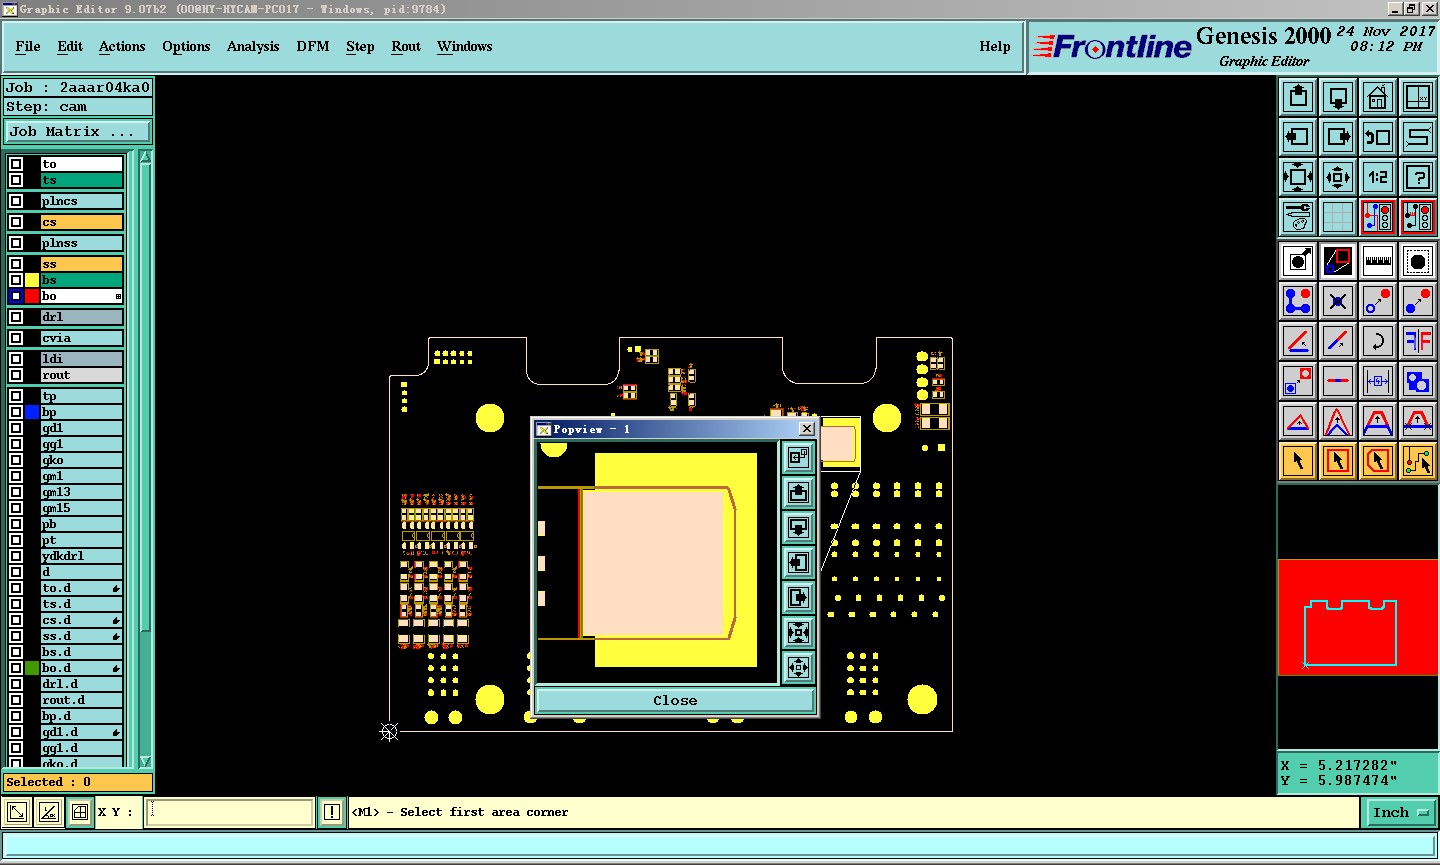
Task: Toggle checkbox for layer cs
Action: pos(16,222)
